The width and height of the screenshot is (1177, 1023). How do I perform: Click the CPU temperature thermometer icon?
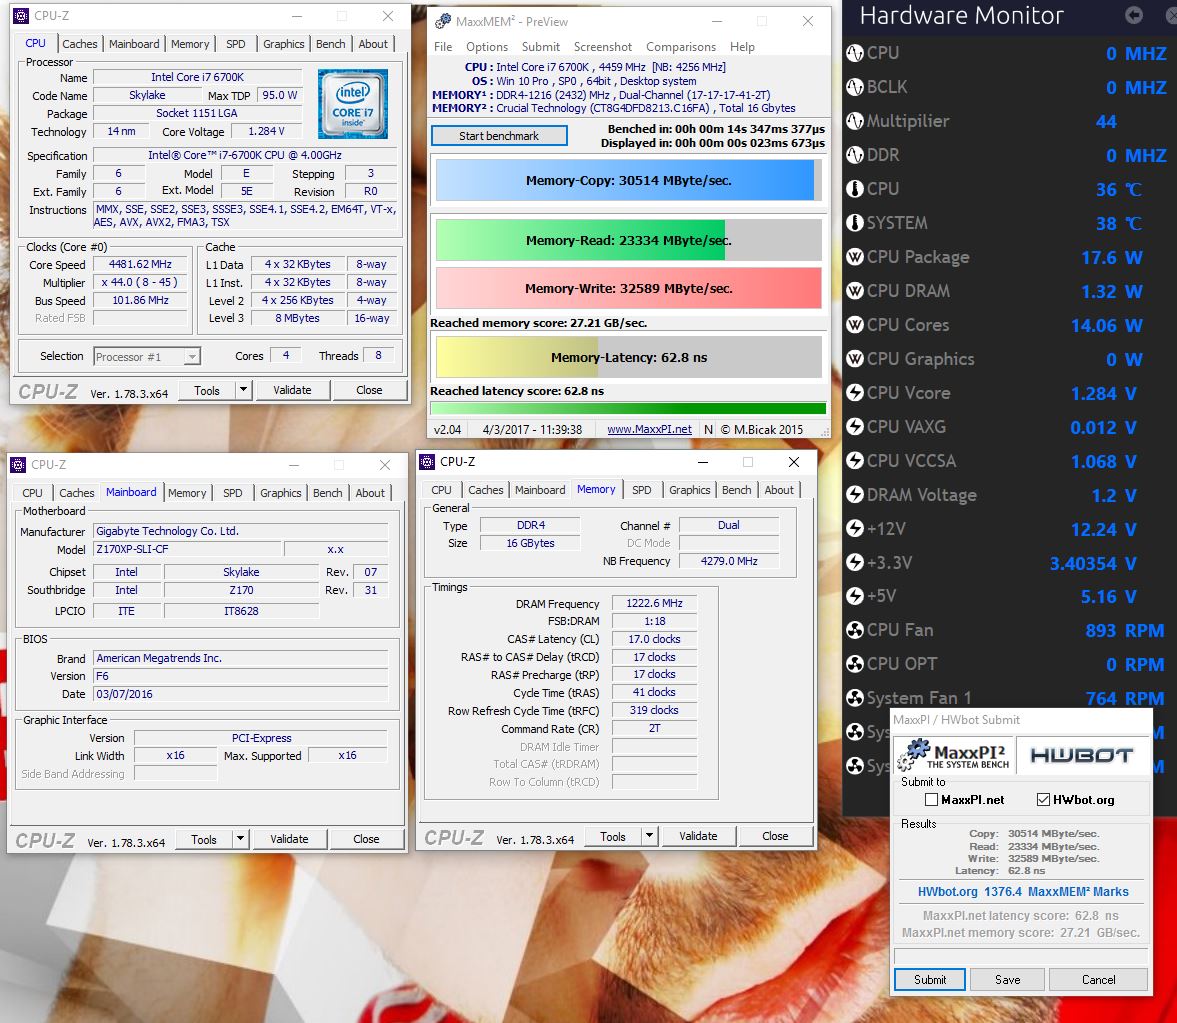855,189
